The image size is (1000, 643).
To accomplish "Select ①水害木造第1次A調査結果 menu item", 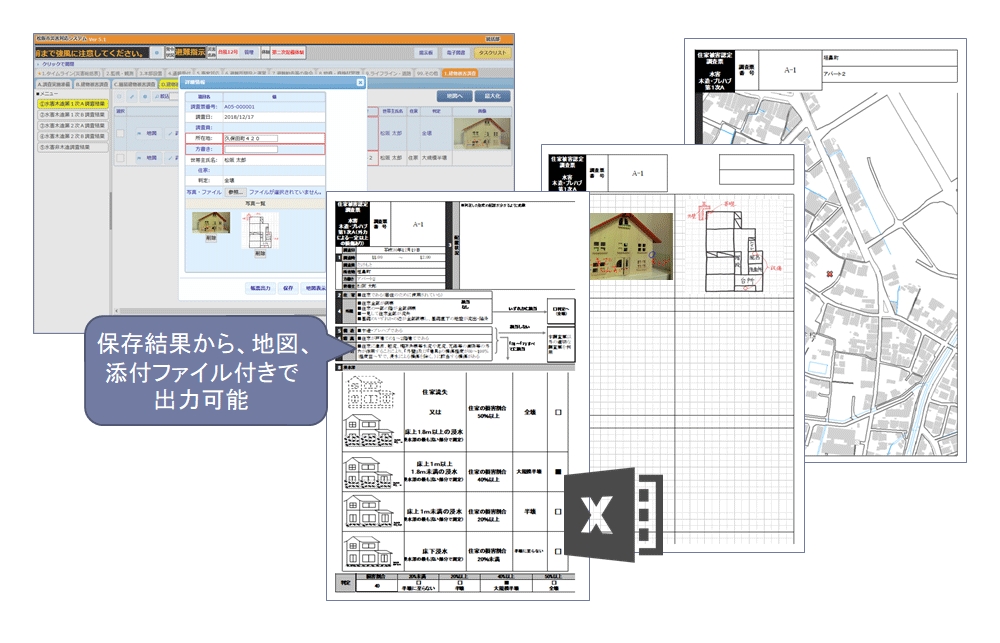I will tap(72, 103).
